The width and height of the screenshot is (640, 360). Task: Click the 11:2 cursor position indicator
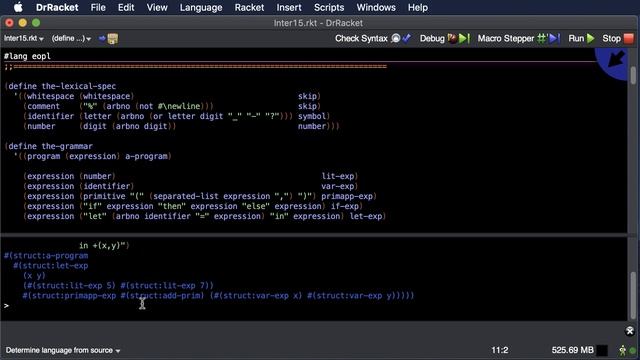click(x=500, y=350)
